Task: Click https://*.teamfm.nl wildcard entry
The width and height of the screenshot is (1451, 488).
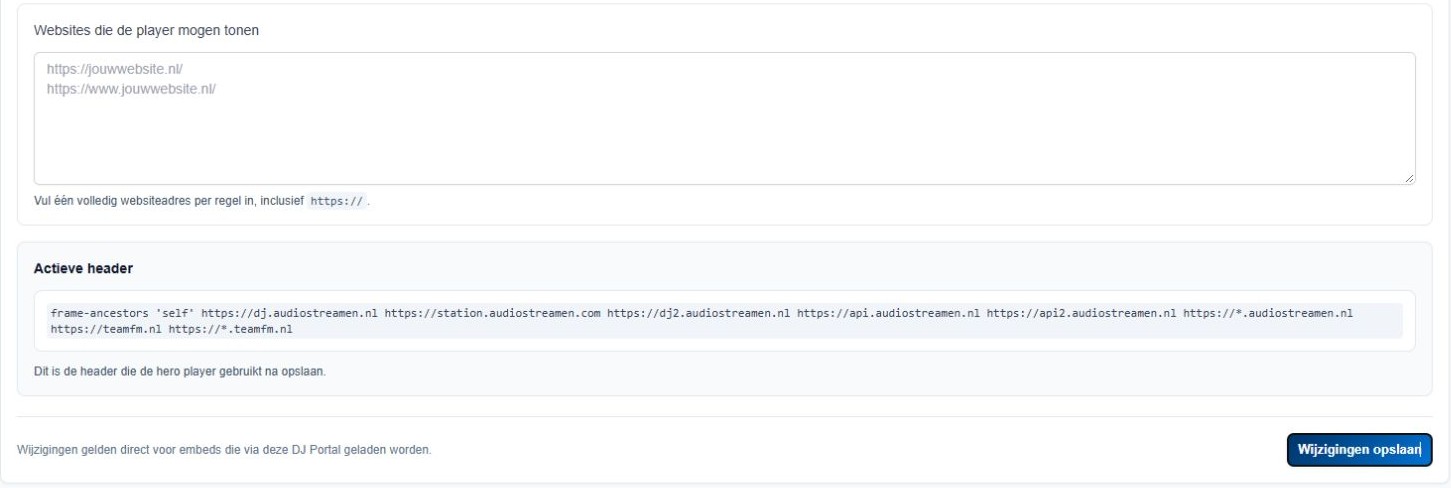Action: point(230,328)
